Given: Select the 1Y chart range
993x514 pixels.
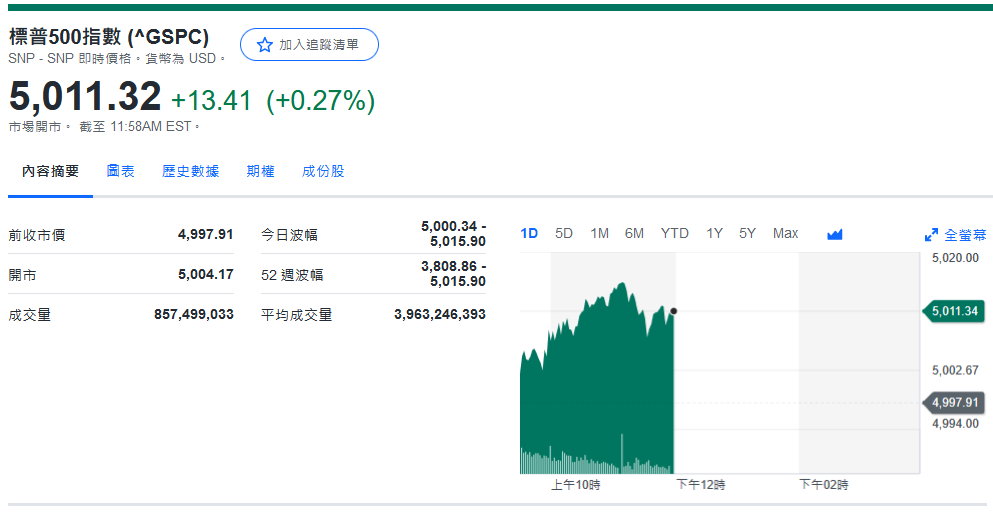Looking at the screenshot, I should coord(714,233).
